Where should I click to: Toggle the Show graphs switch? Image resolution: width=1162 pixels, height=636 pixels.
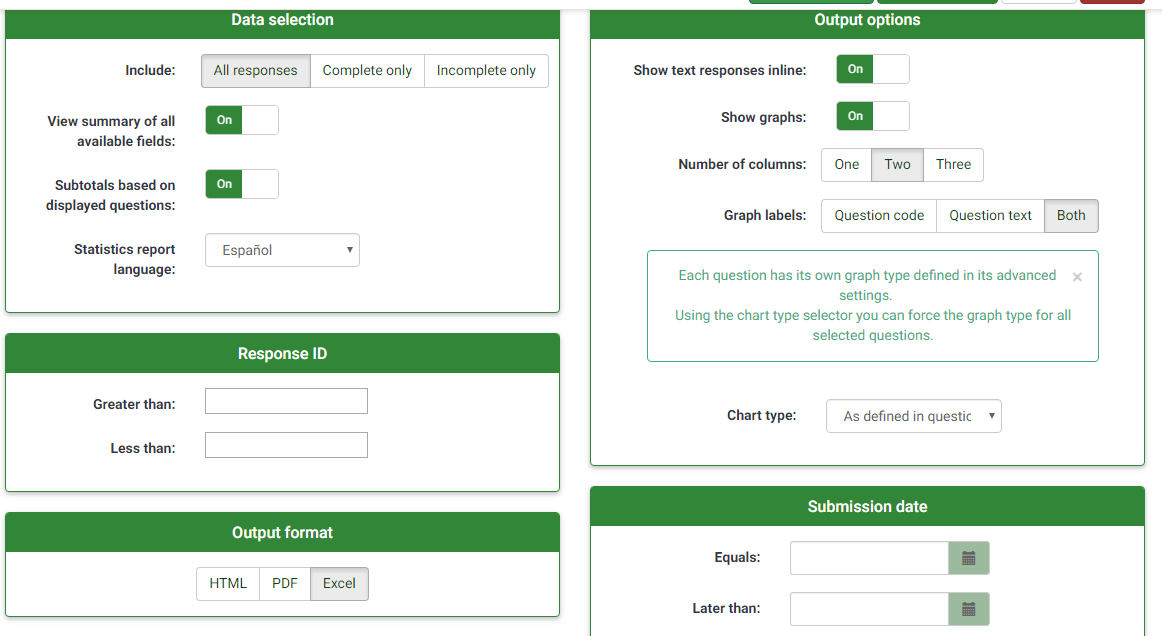(872, 116)
